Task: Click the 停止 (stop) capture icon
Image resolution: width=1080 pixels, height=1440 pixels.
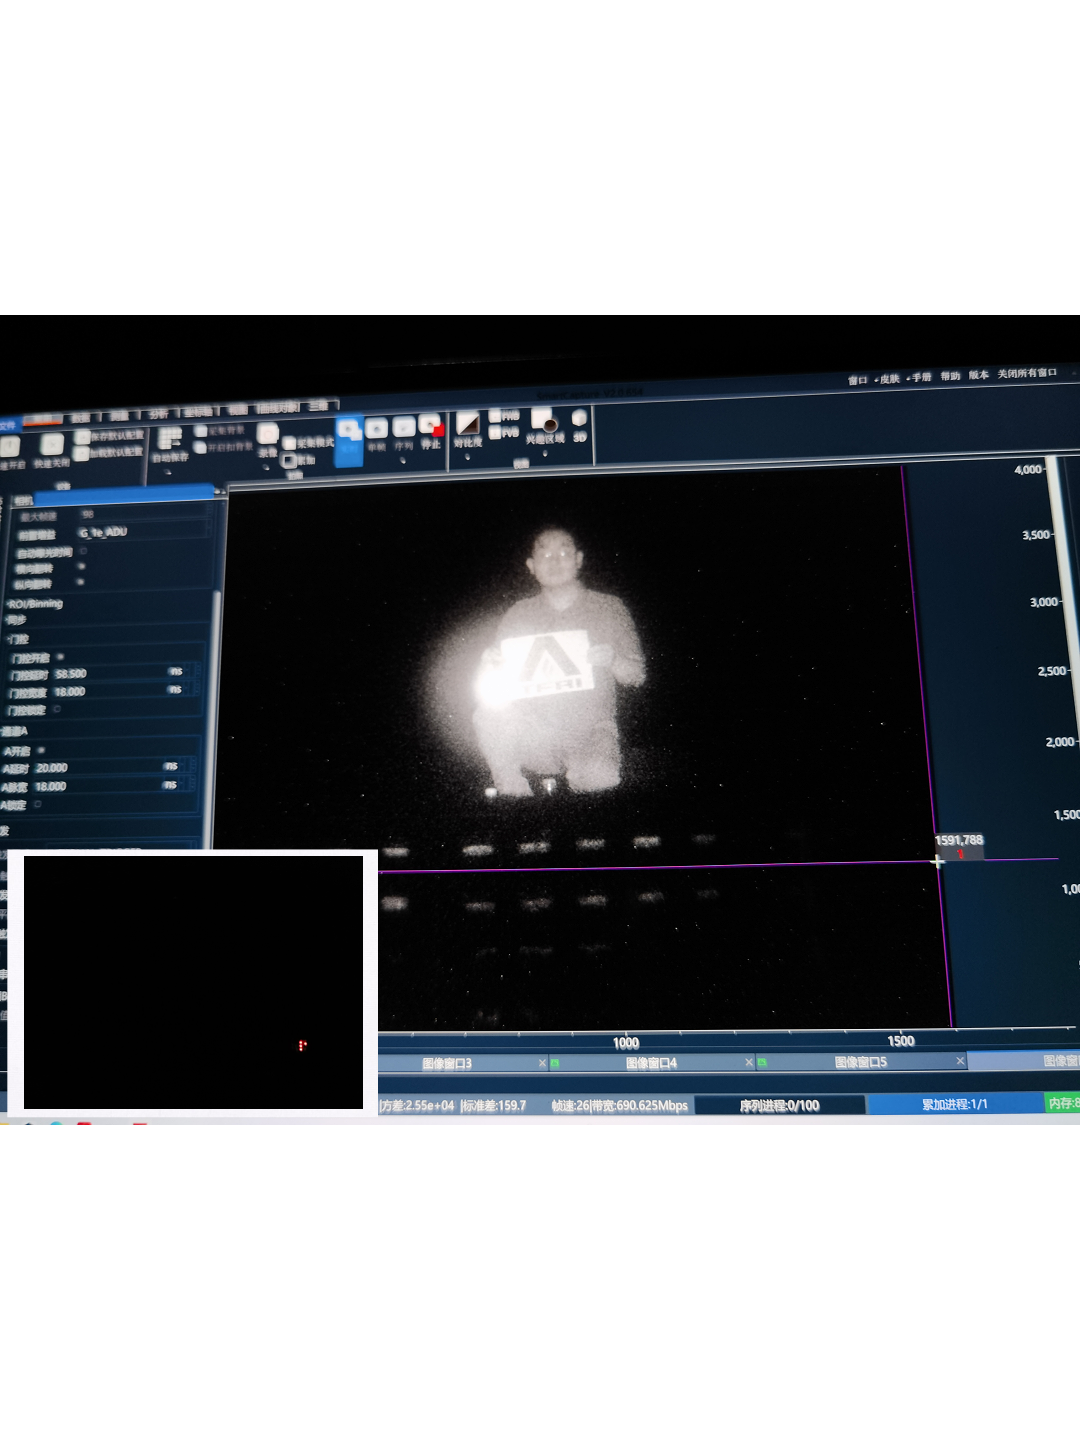Action: tap(431, 428)
